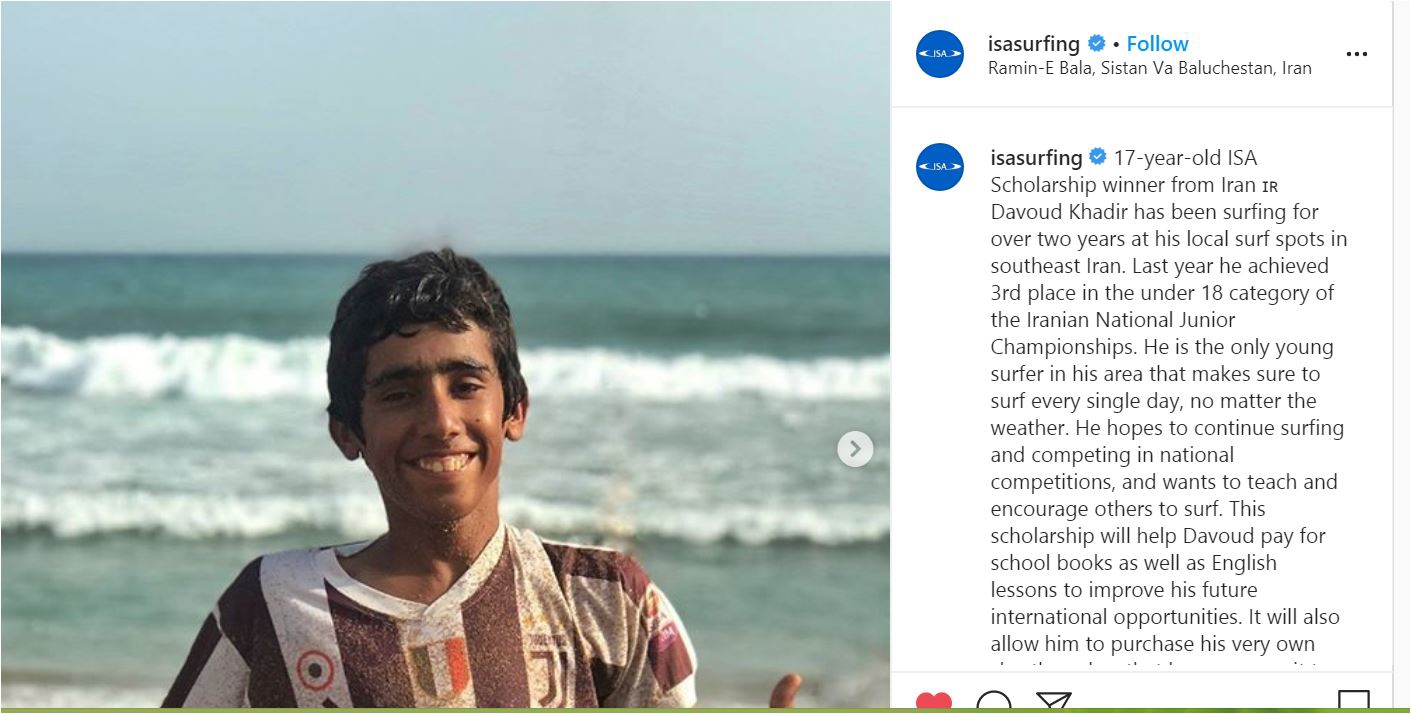The width and height of the screenshot is (1411, 714).
Task: Click verified badge beside header username
Action: [x=1097, y=44]
